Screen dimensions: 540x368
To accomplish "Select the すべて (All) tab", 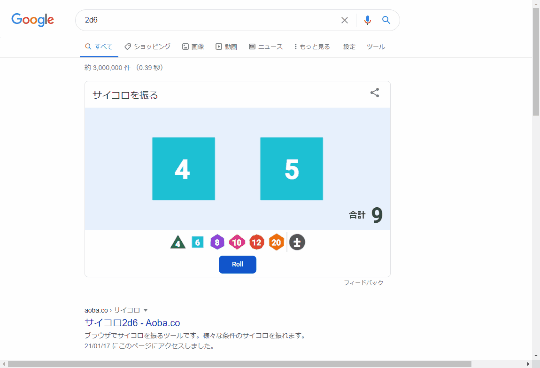I will point(99,46).
